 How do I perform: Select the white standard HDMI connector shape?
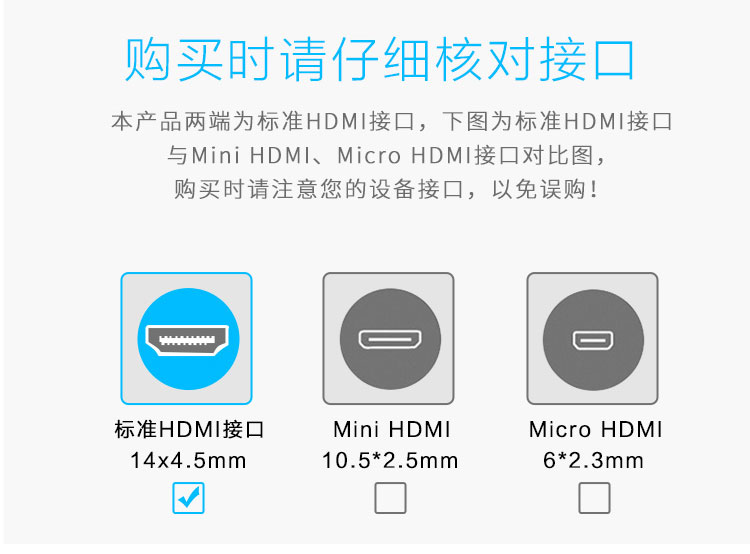pos(187,340)
